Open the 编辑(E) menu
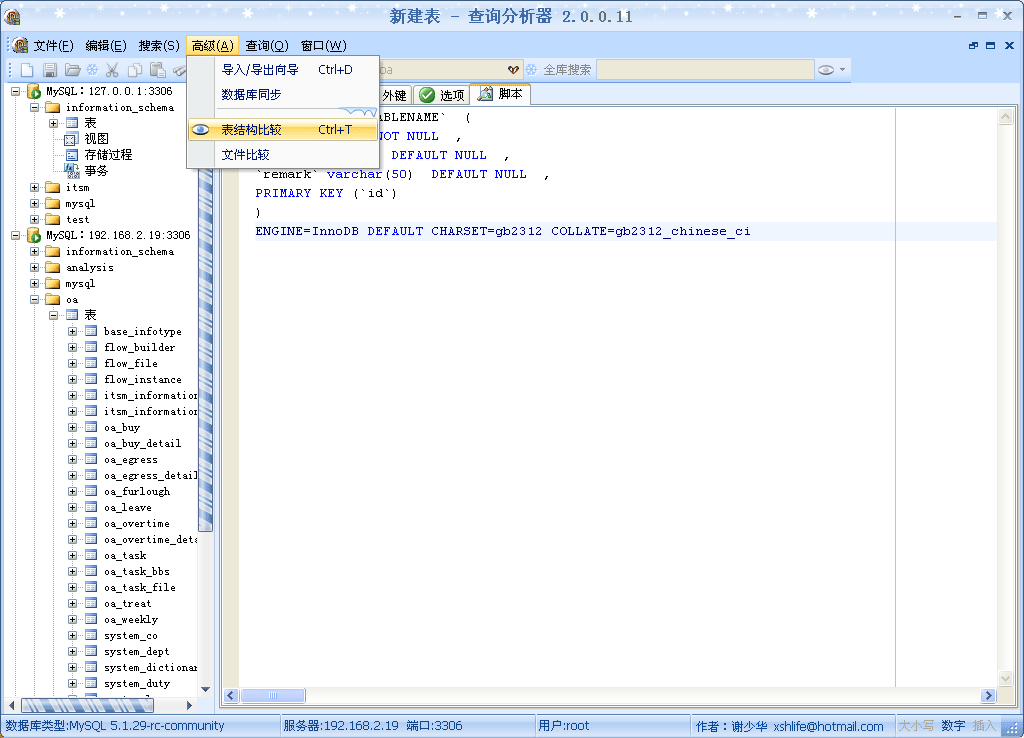1024x738 pixels. click(x=106, y=46)
